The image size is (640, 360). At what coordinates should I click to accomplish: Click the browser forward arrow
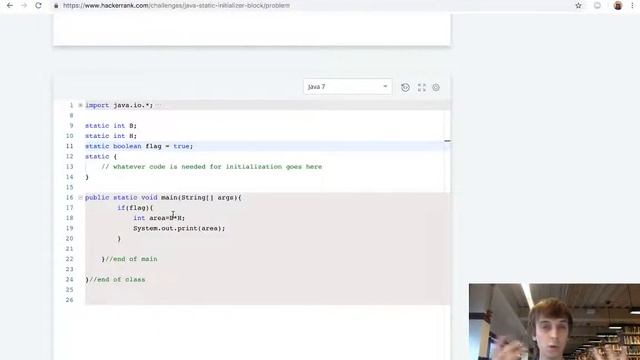[24, 6]
